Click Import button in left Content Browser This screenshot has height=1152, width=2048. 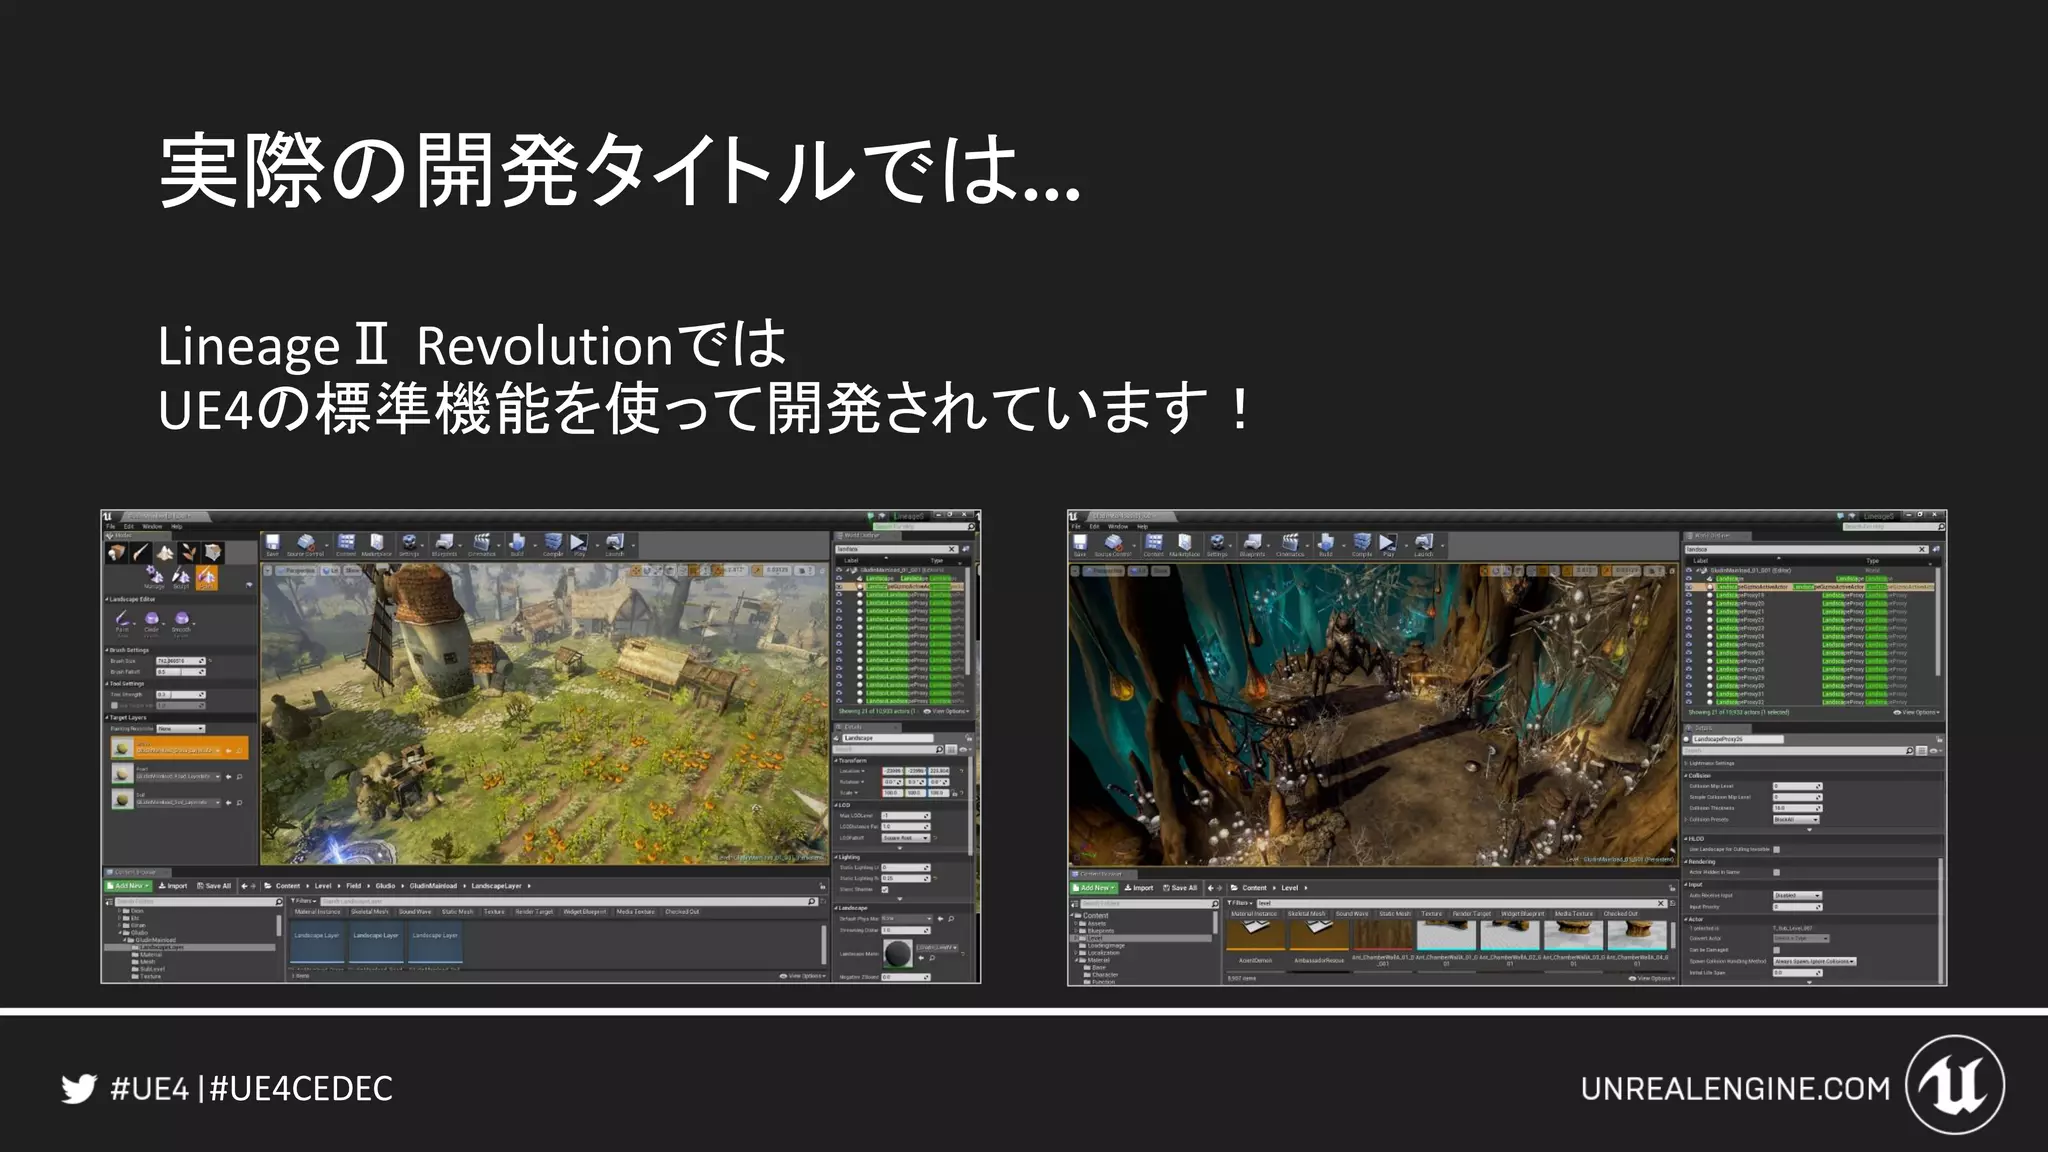tap(174, 886)
